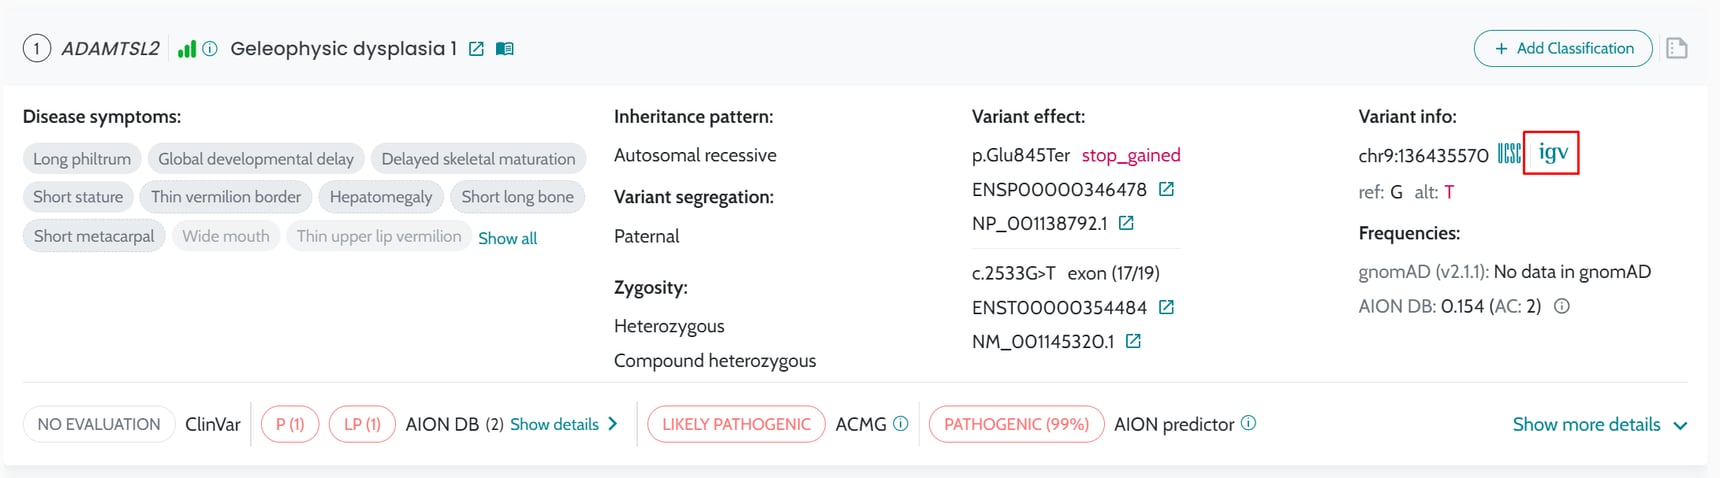Screen dimensions: 1720x478
Task: Open the IGV viewer icon
Action: 1551,153
